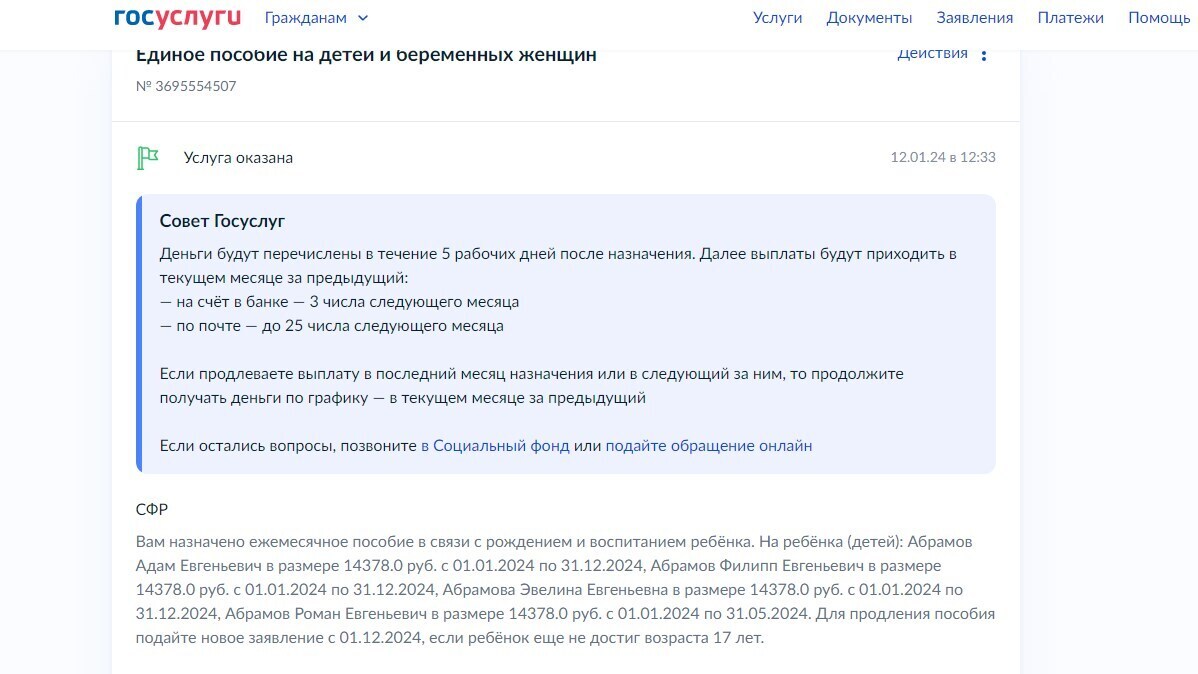Click the СФР section heading
This screenshot has height=674, width=1198.
click(x=150, y=509)
